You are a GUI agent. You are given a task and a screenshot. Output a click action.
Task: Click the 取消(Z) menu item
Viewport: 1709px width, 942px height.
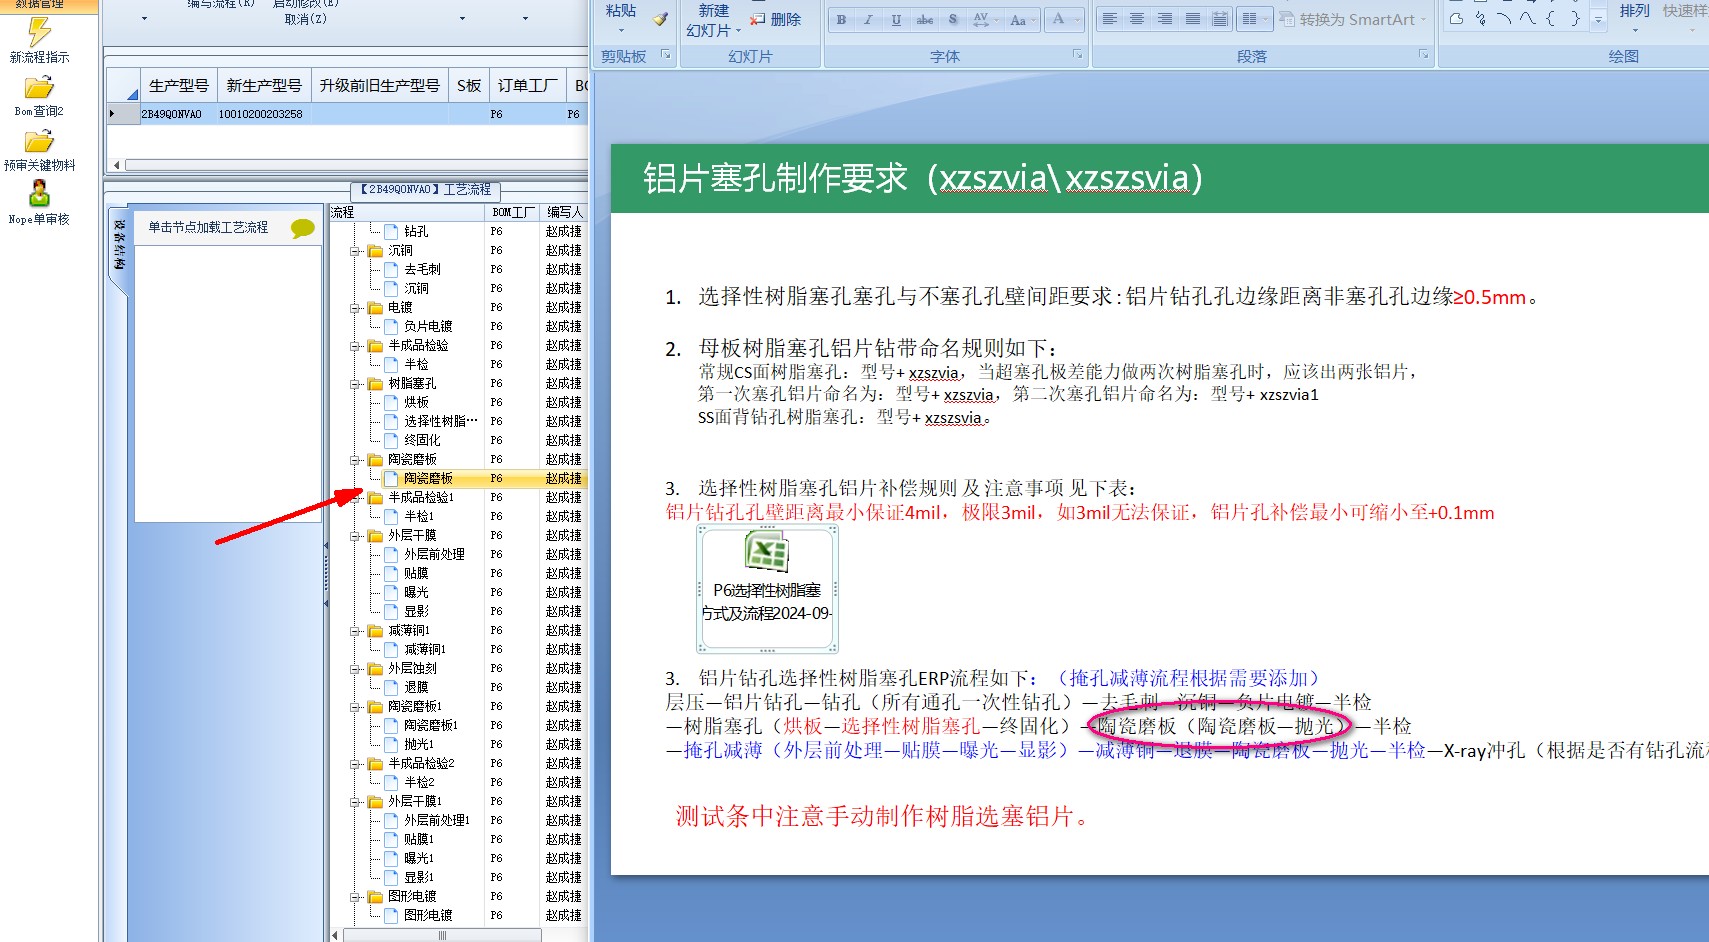[x=305, y=19]
